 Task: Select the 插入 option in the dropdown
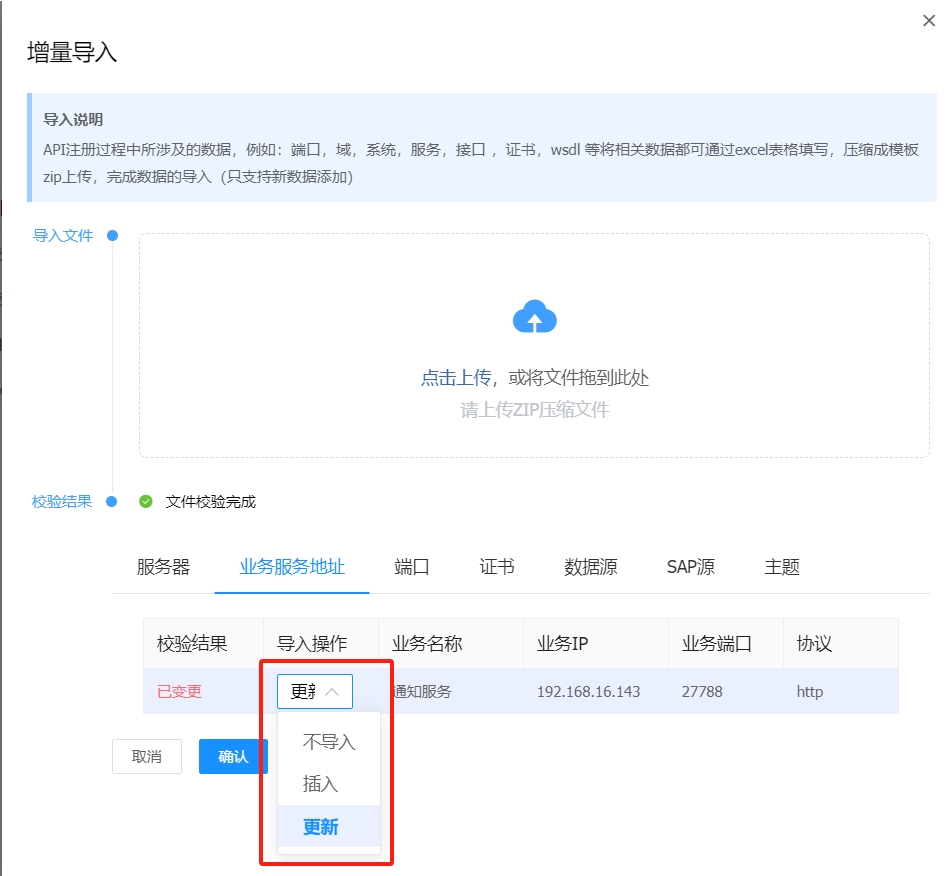(321, 784)
